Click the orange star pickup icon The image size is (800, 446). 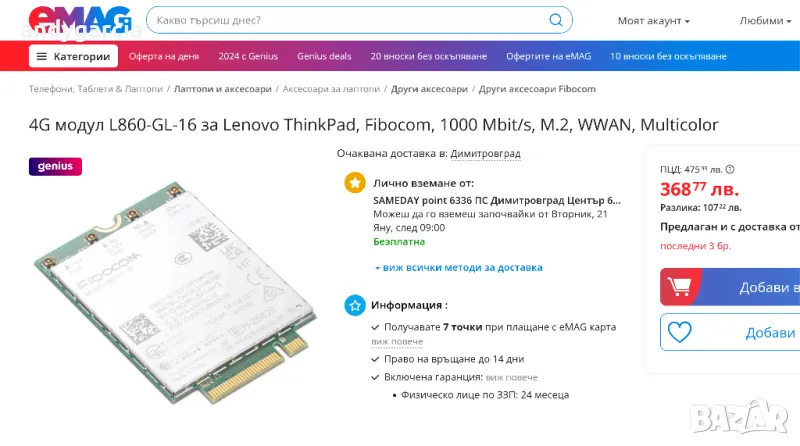pyautogui.click(x=355, y=183)
